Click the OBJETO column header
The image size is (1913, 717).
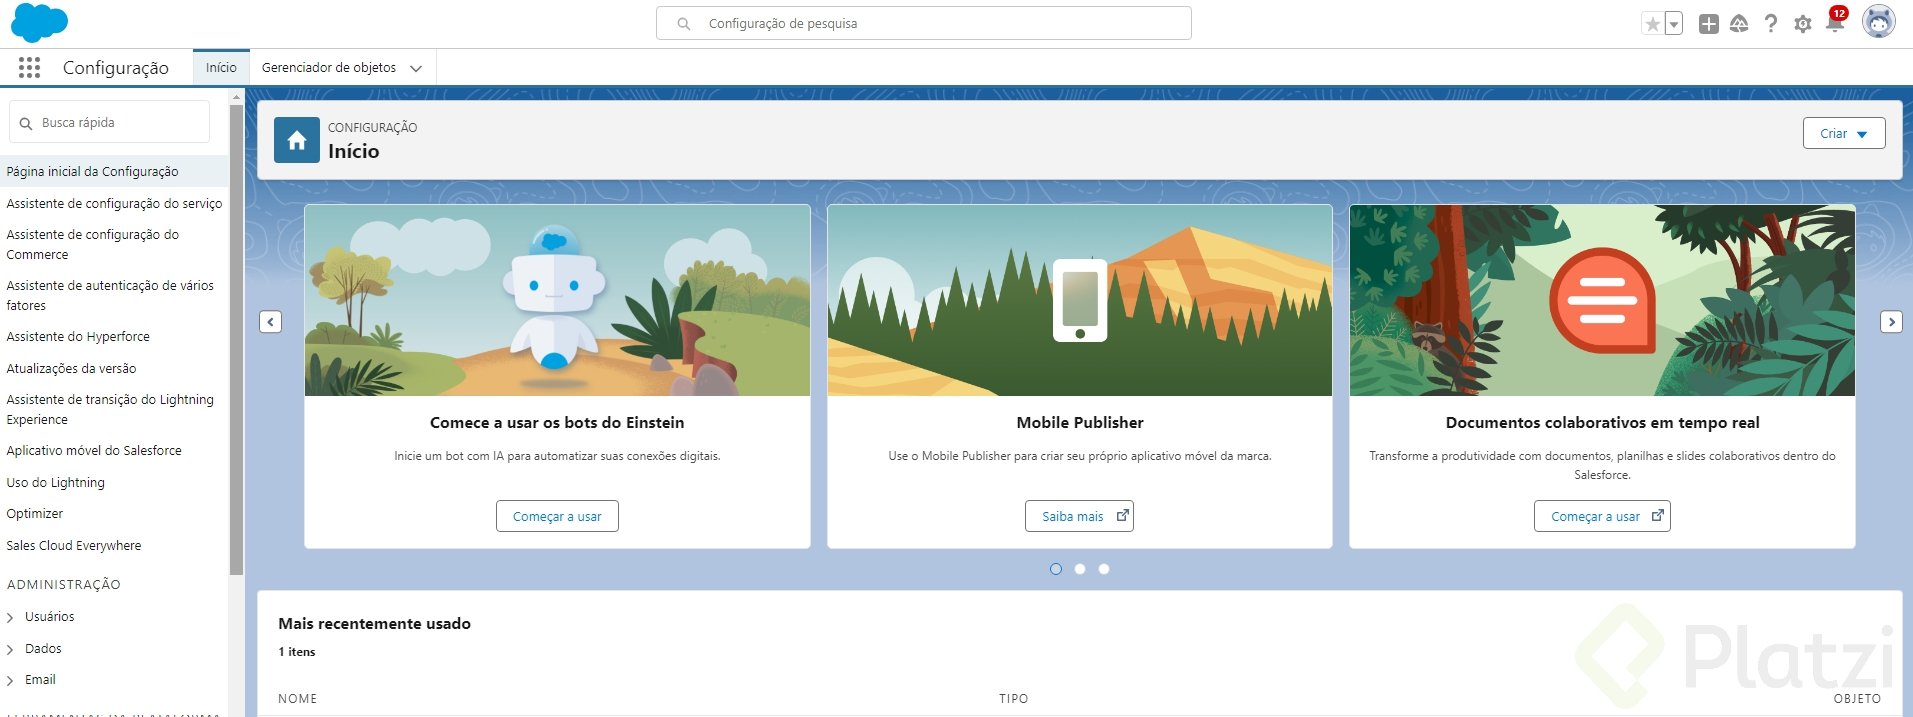pos(1857,699)
